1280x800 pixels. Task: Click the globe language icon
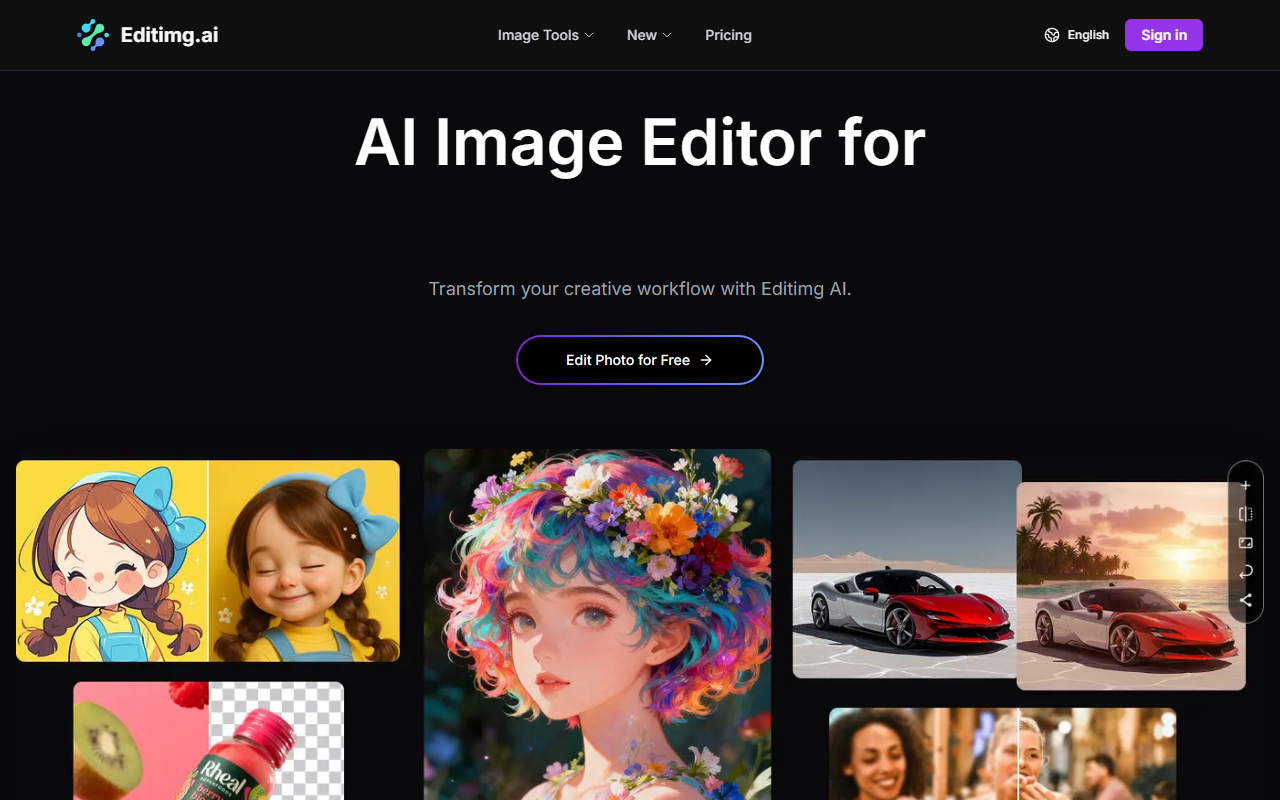[1052, 35]
